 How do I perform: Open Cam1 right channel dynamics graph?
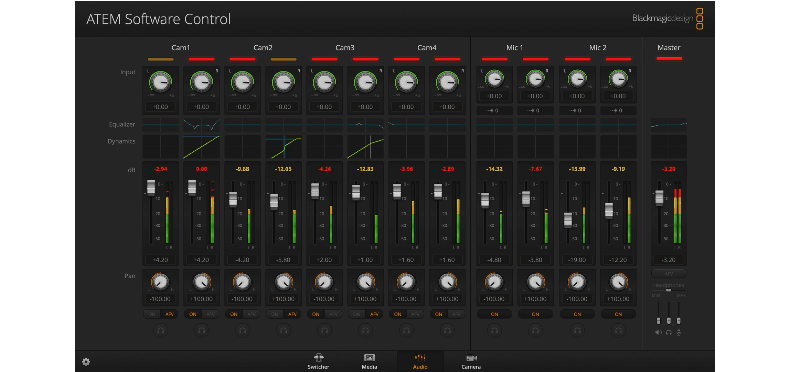pos(202,147)
